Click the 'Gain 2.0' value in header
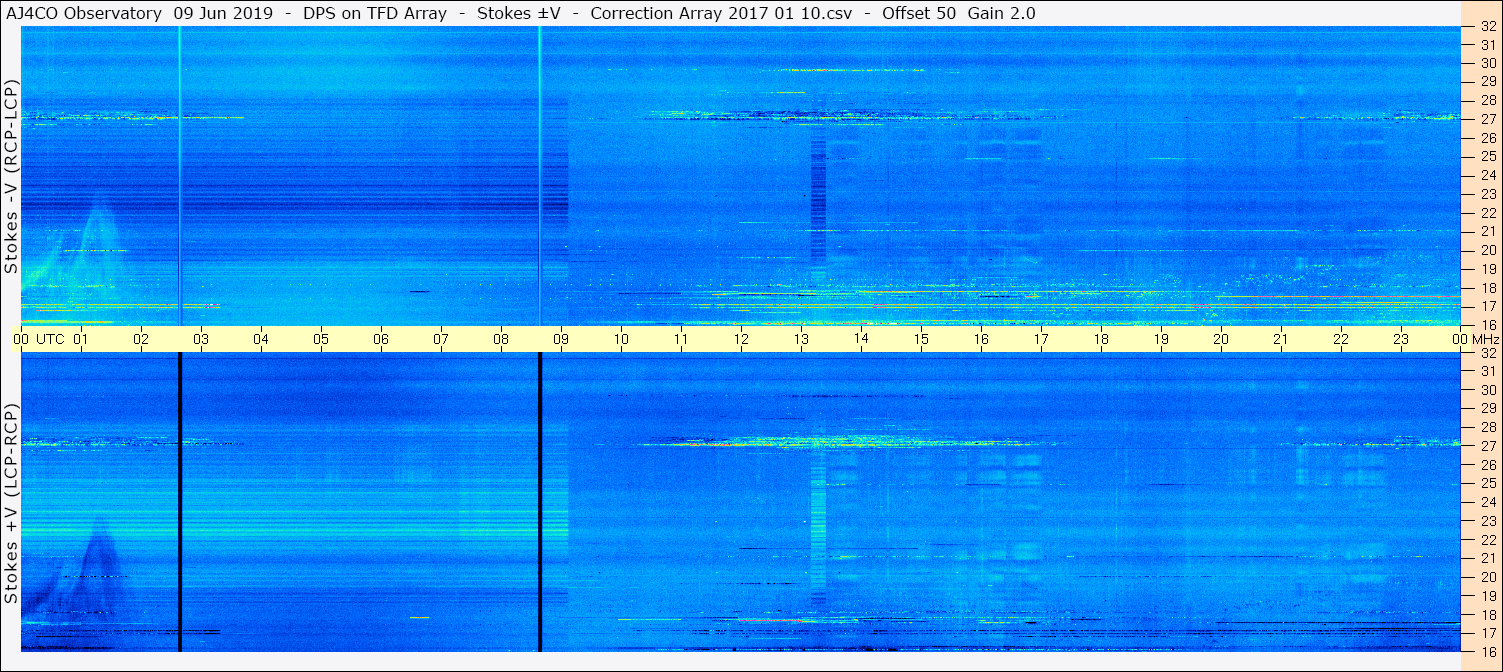This screenshot has width=1503, height=672. coord(1002,13)
